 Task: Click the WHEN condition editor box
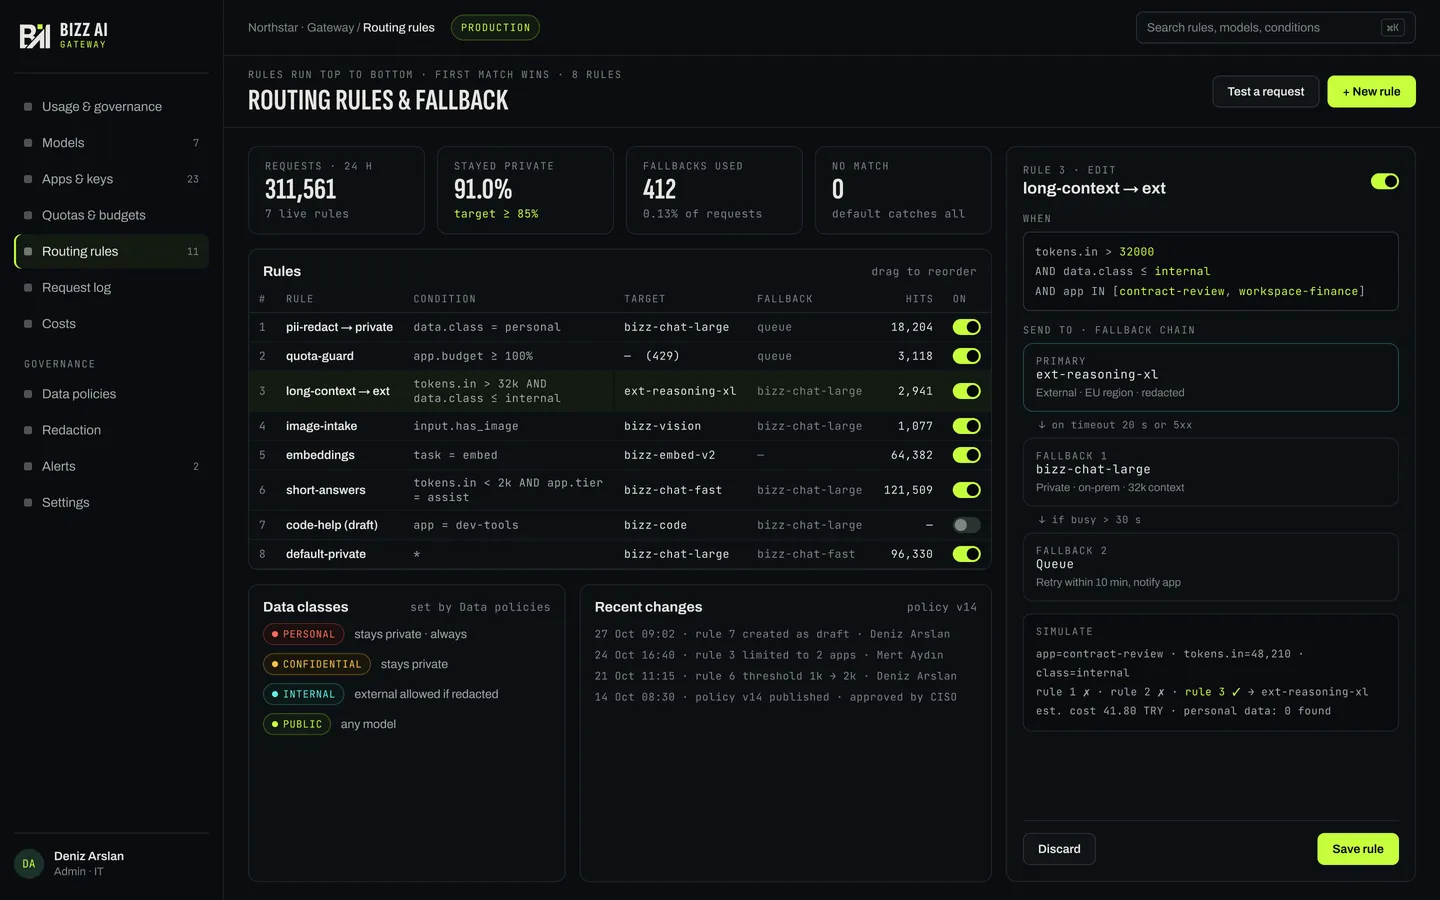tap(1210, 271)
